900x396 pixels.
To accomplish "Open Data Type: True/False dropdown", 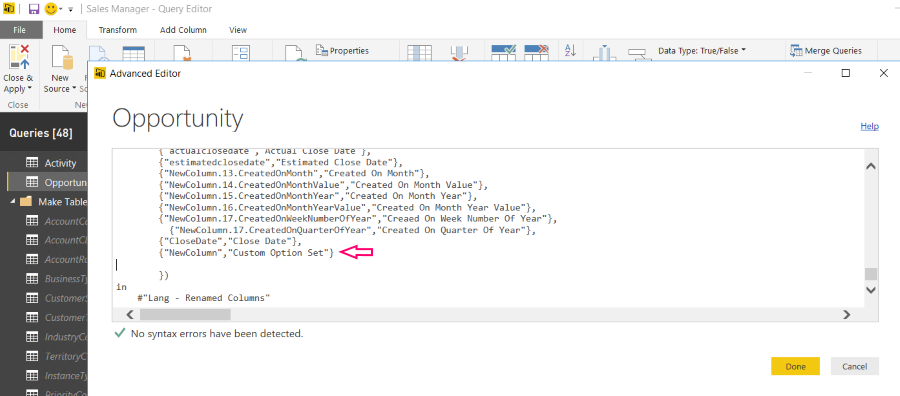I will (702, 51).
